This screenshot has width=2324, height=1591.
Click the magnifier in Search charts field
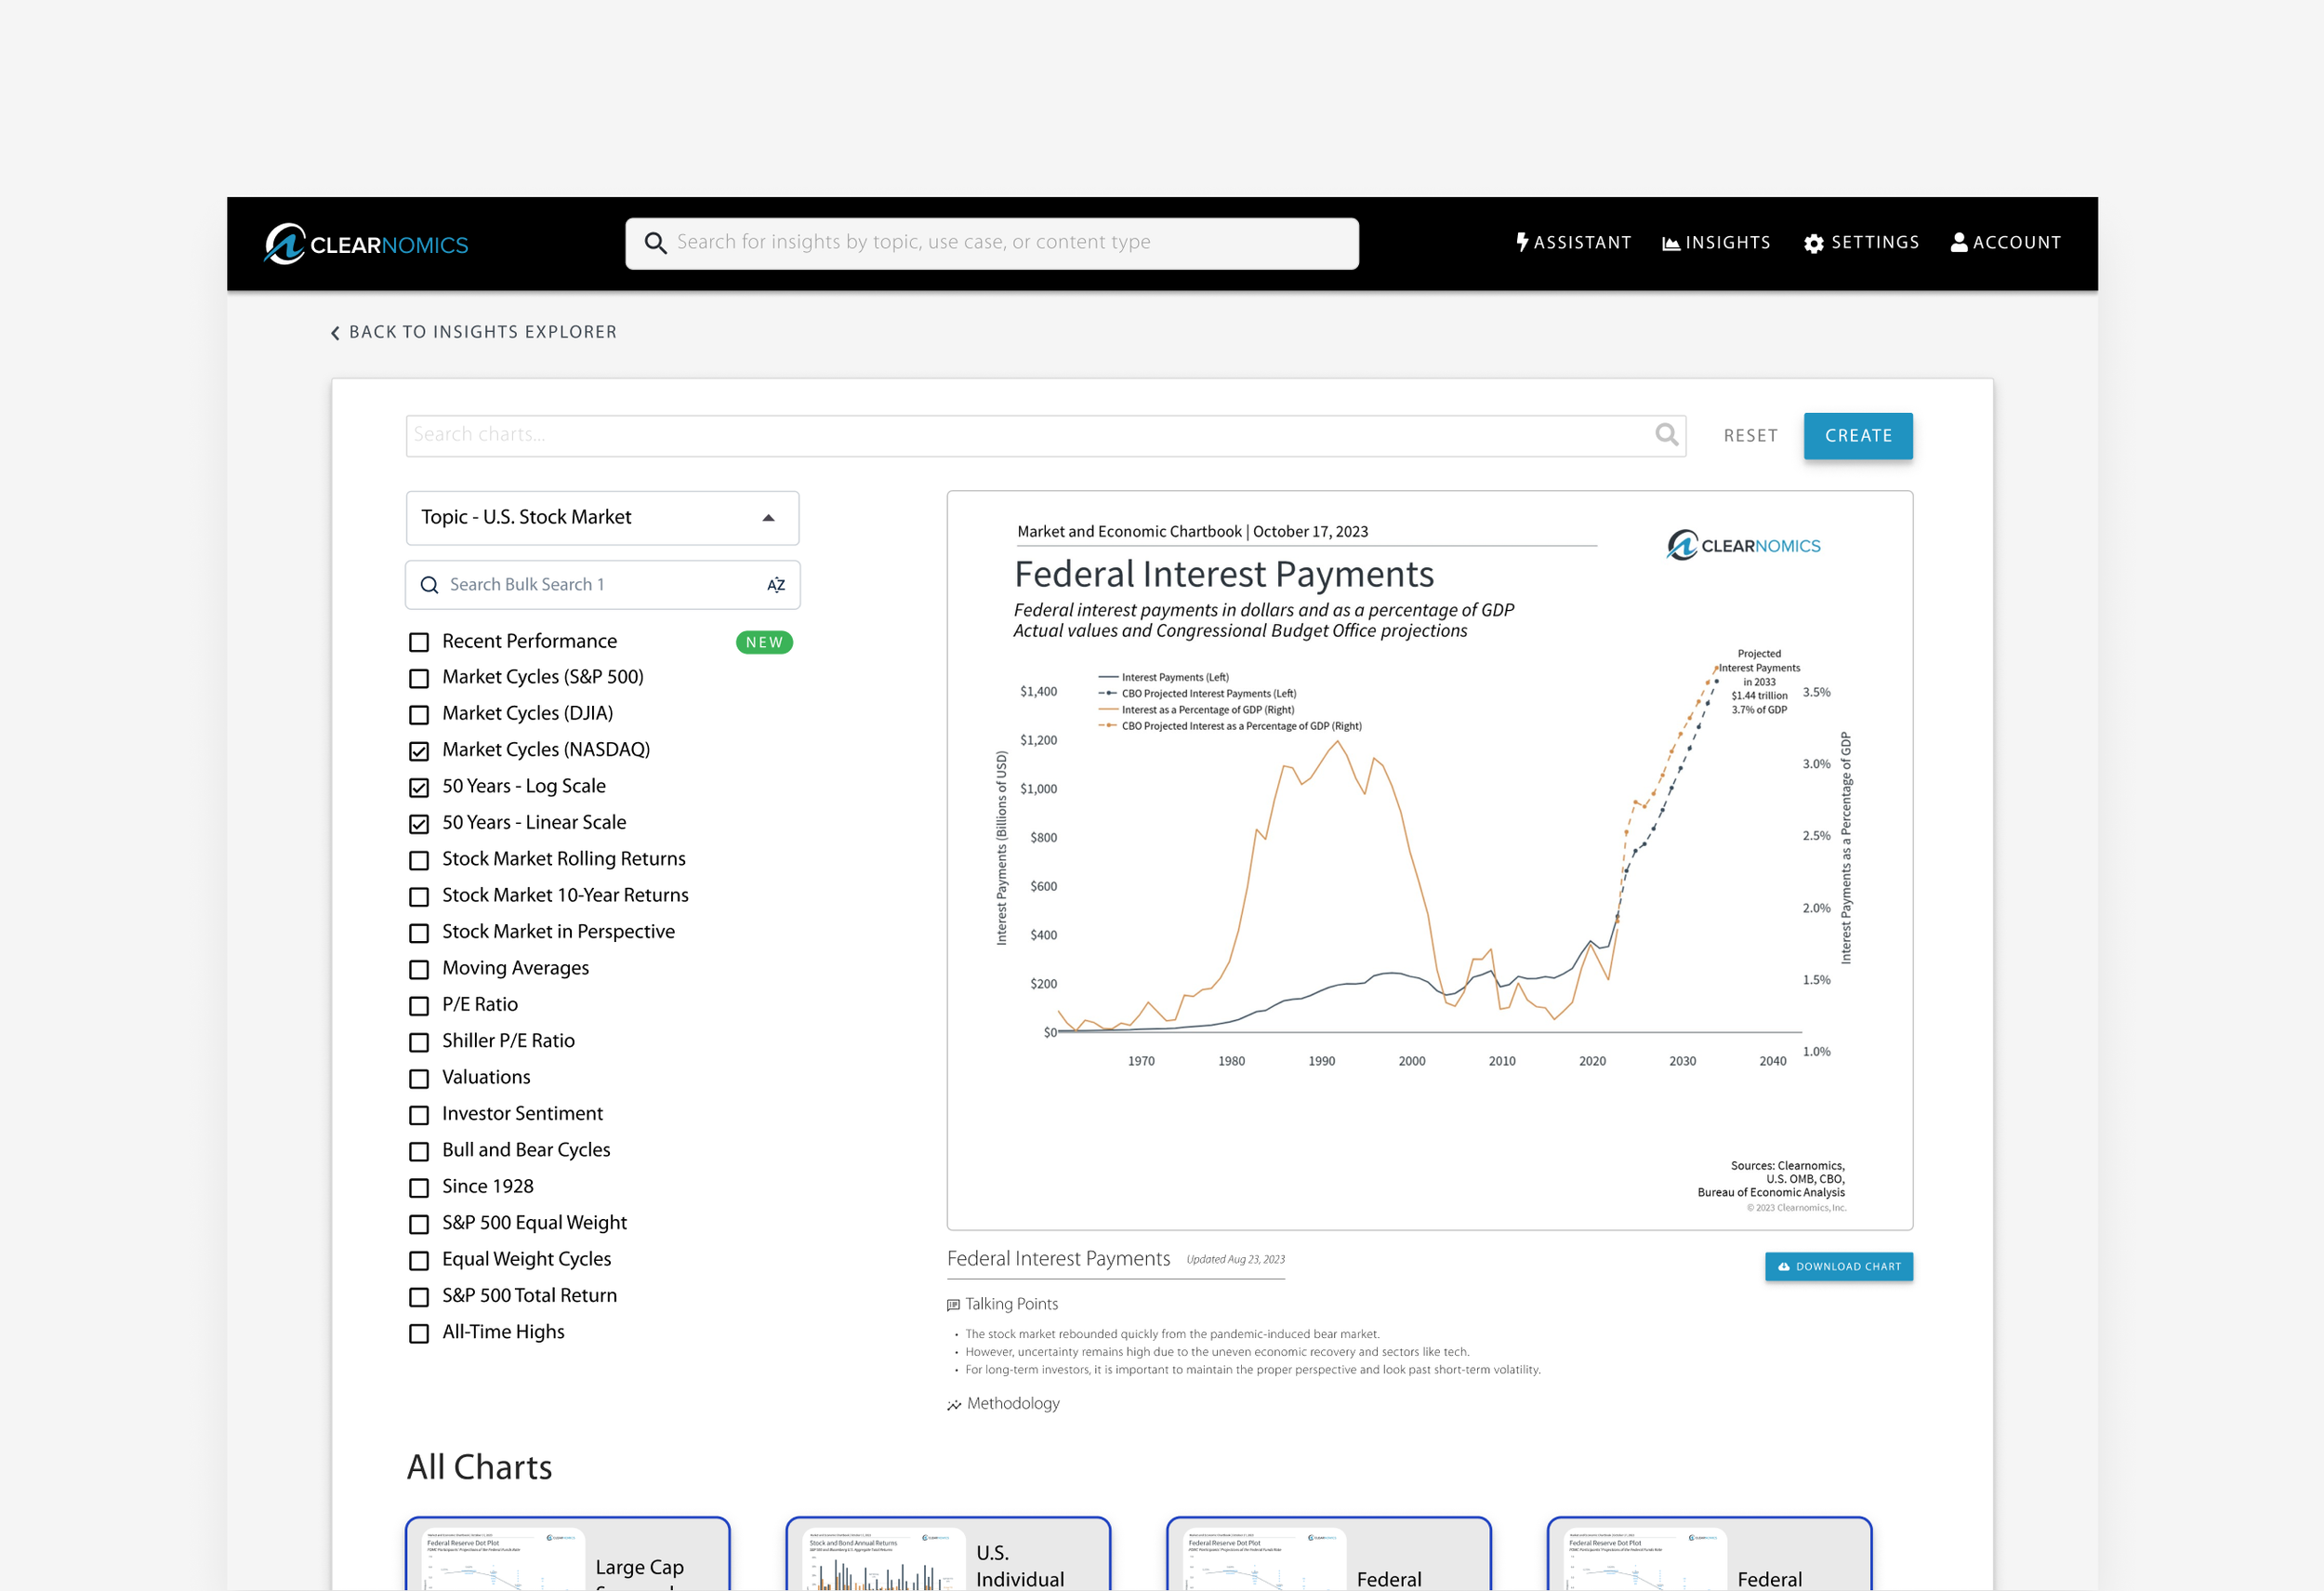click(x=1666, y=434)
